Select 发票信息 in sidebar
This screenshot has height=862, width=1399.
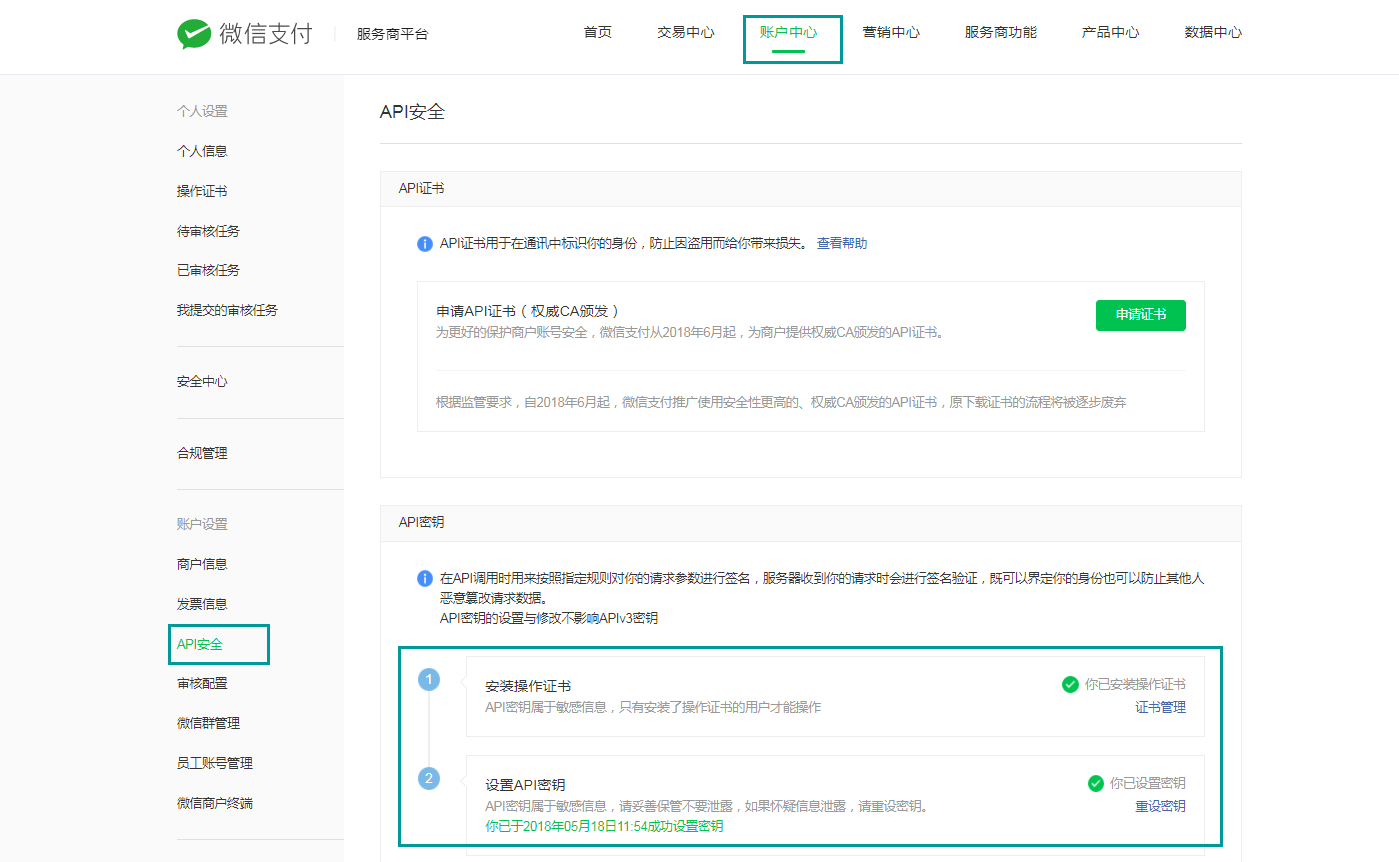[202, 604]
